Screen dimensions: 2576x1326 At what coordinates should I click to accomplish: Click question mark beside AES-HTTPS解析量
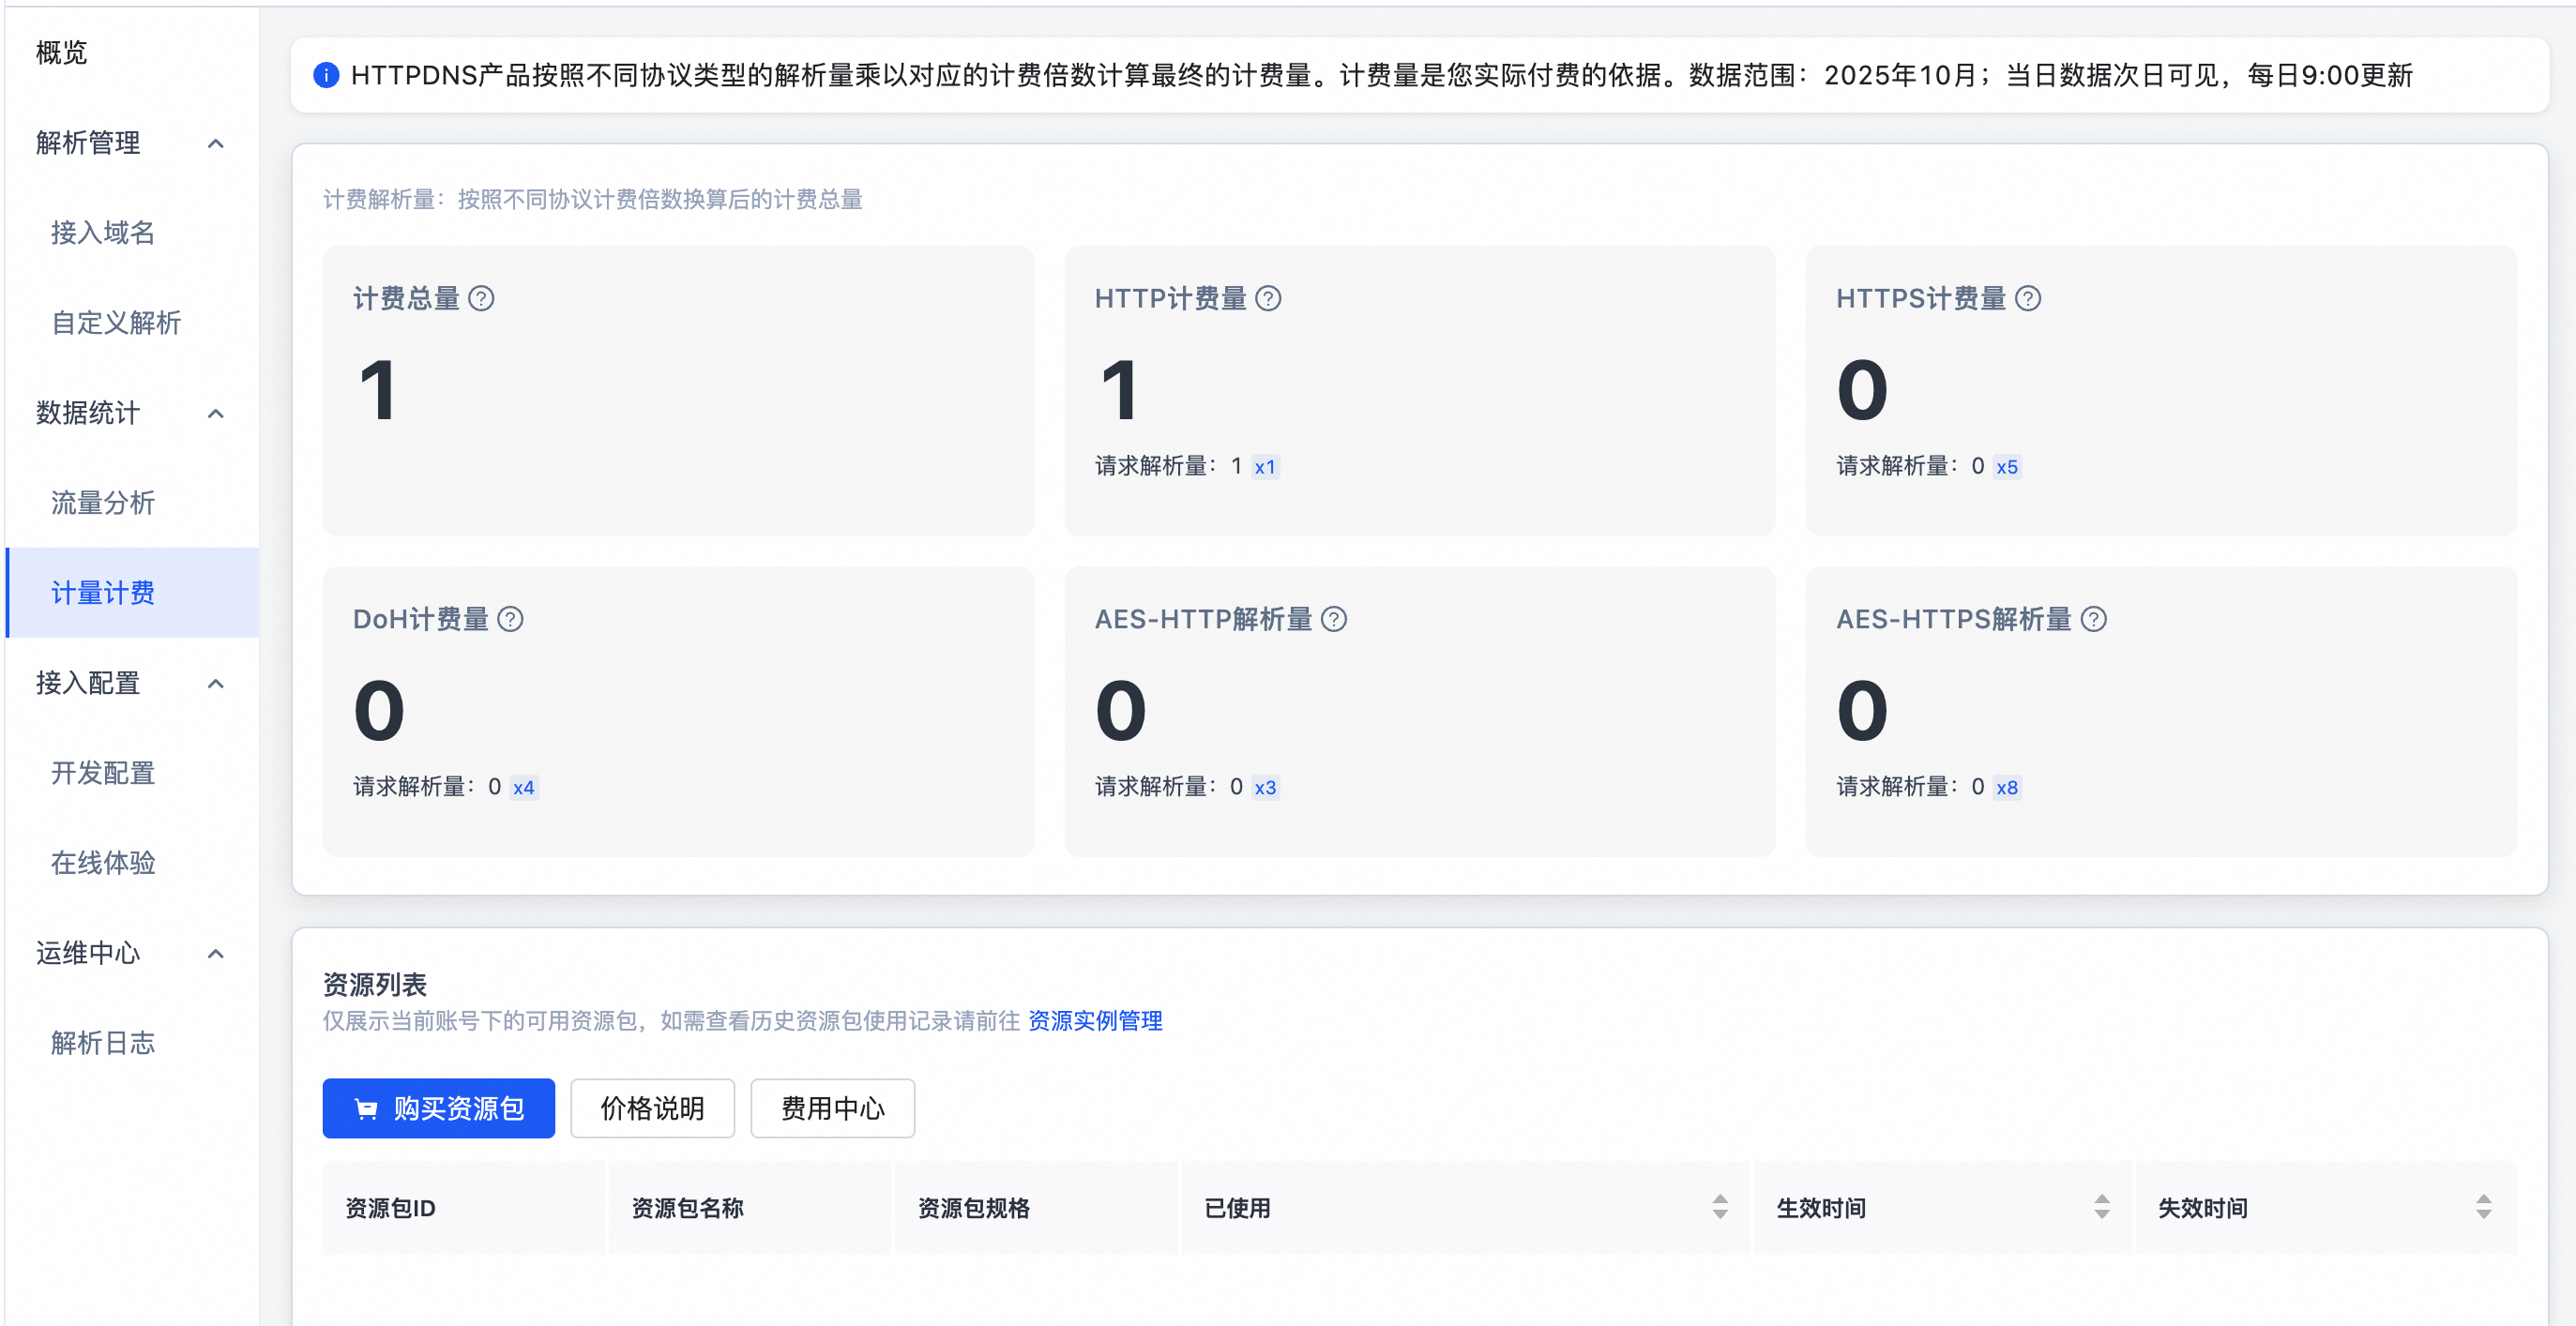point(2094,620)
